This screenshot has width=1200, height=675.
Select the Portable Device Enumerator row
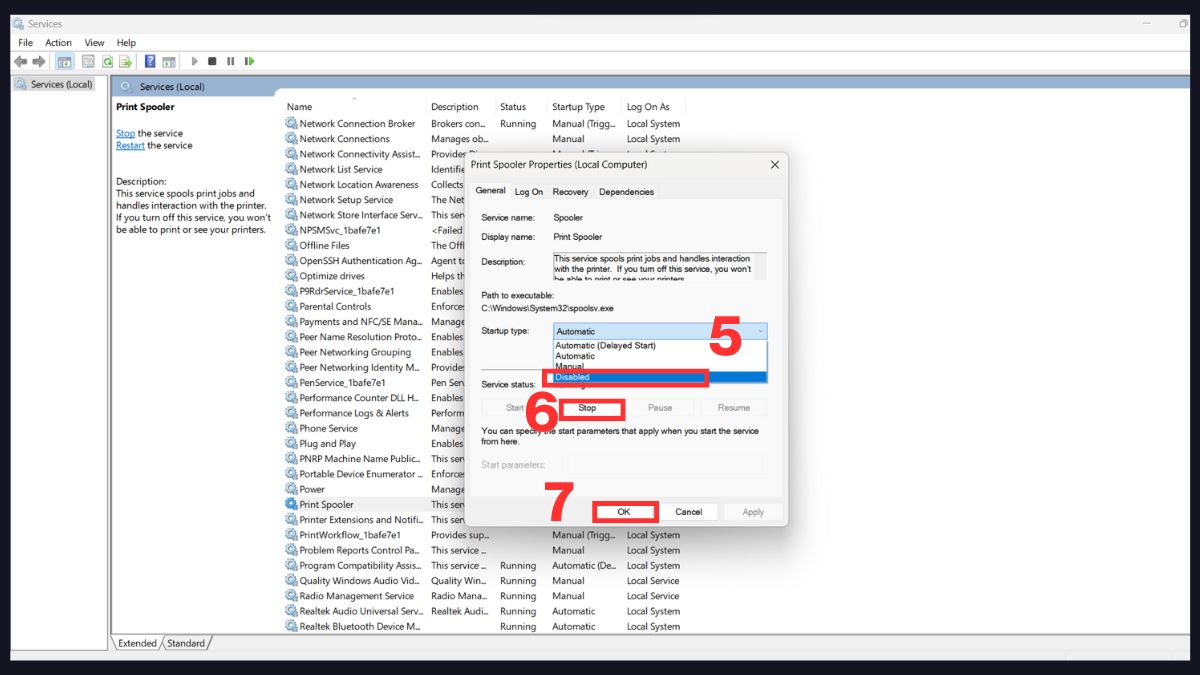(375, 474)
